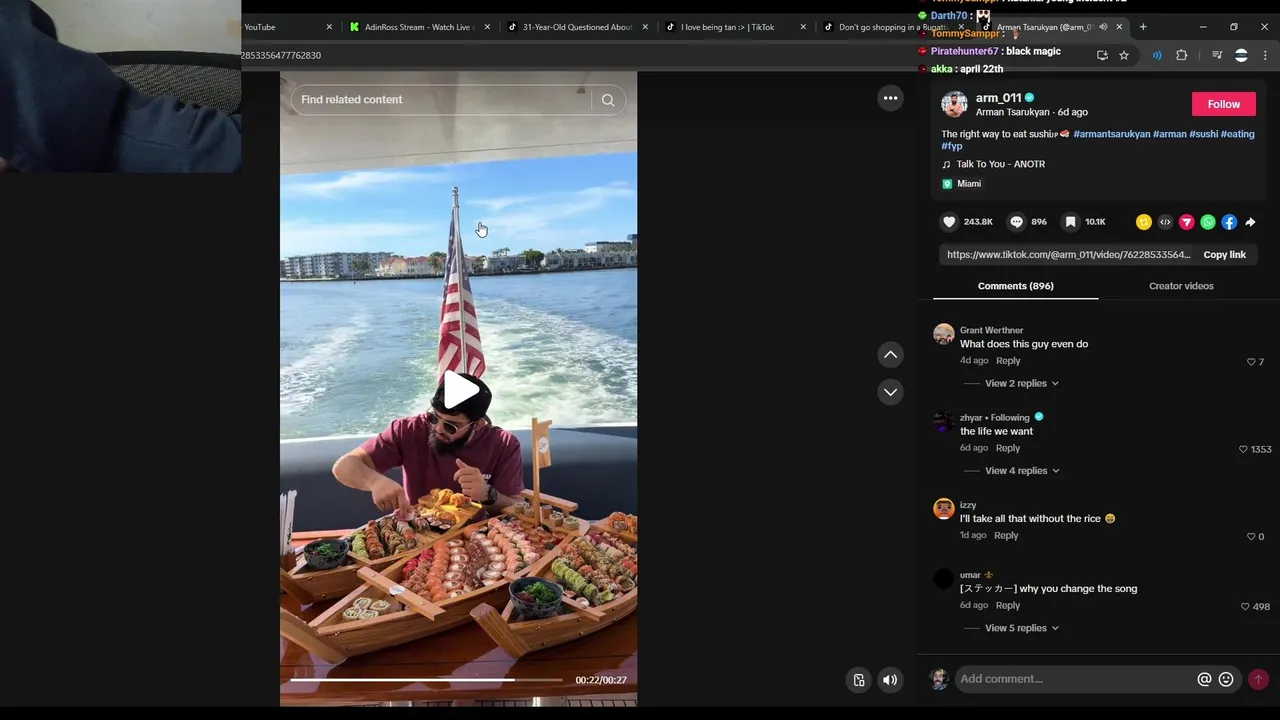Screen dimensions: 1280x720
Task: Toggle the auto-scroll icon beside the volume button
Action: pyautogui.click(x=859, y=680)
